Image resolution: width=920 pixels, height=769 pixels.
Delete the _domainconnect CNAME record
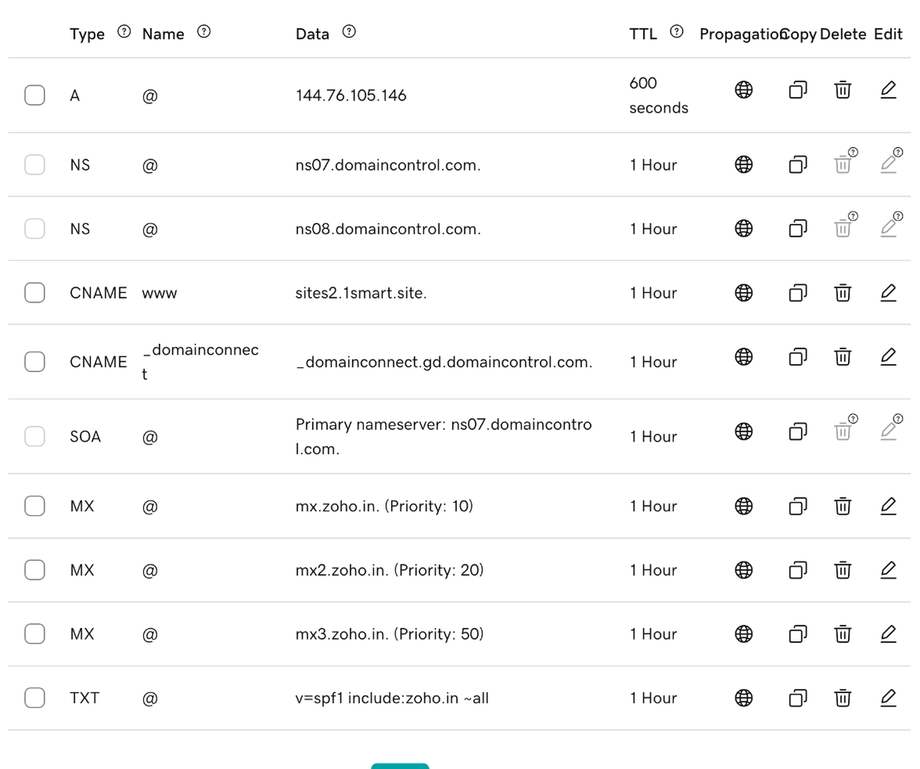point(843,357)
